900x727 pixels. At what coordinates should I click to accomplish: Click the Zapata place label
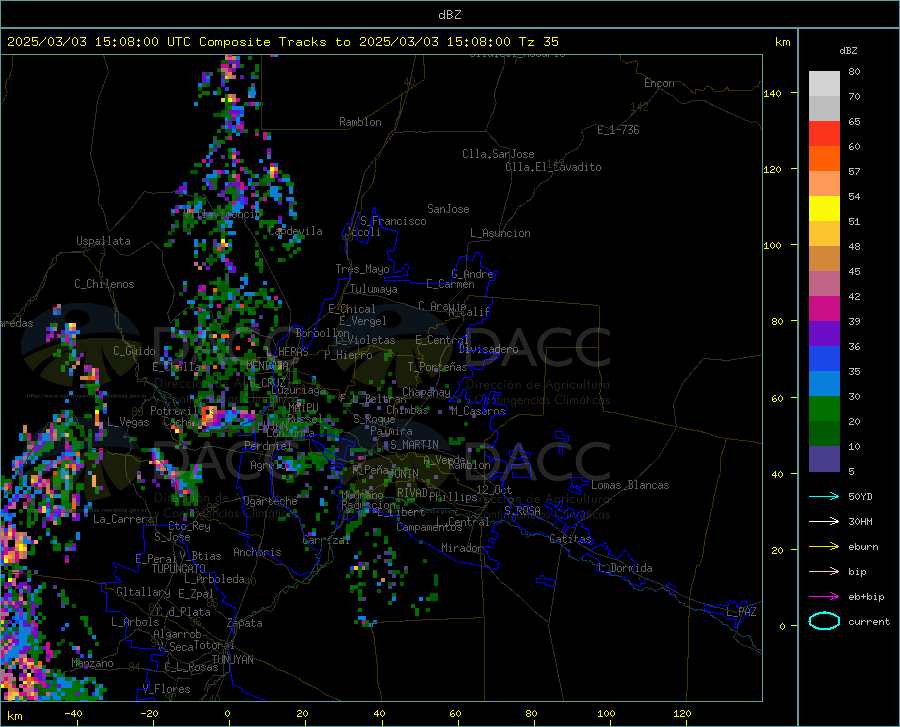[x=245, y=623]
